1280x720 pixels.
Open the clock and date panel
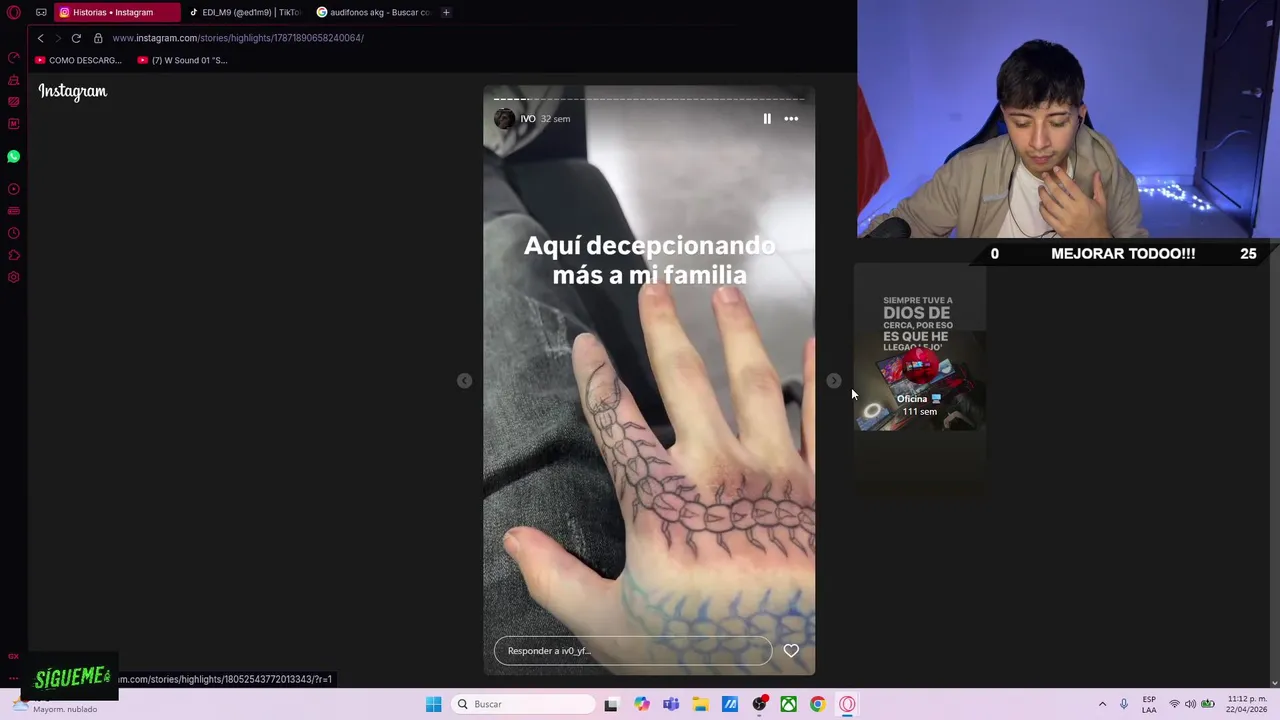1247,704
